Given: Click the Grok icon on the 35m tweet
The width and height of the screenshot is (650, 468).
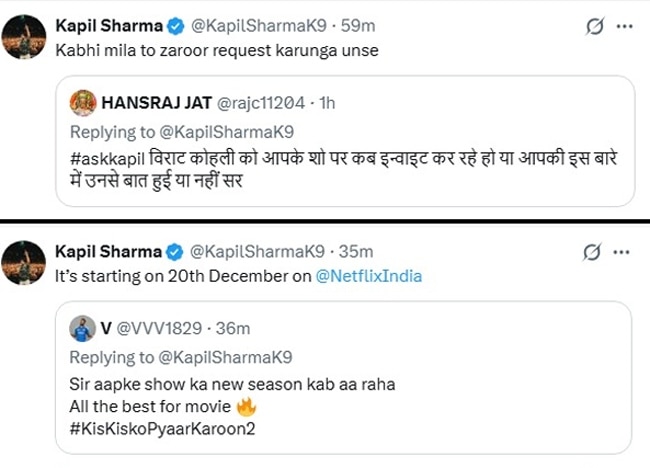Looking at the screenshot, I should [x=595, y=251].
